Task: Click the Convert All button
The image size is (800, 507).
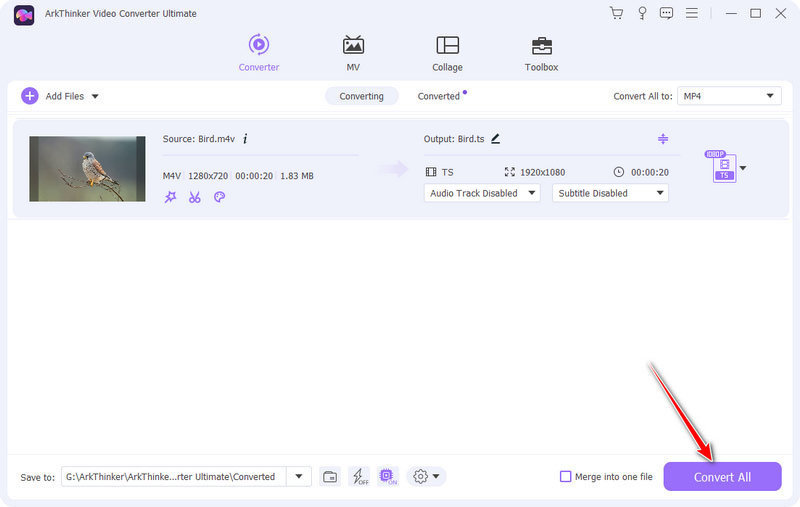Action: (x=722, y=476)
